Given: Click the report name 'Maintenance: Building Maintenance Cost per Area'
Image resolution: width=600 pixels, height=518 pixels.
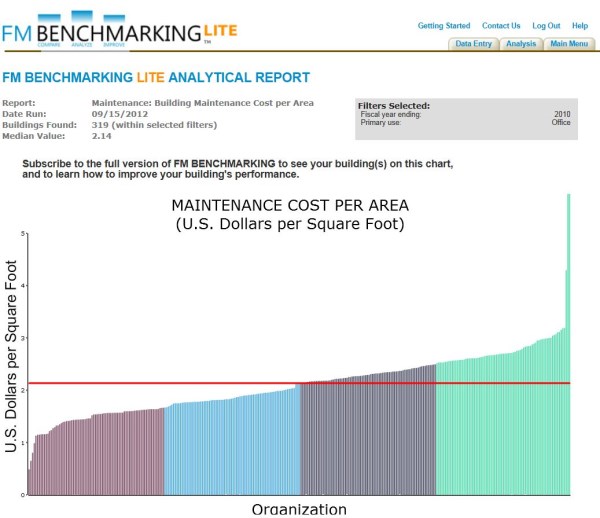Looking at the screenshot, I should (x=202, y=103).
